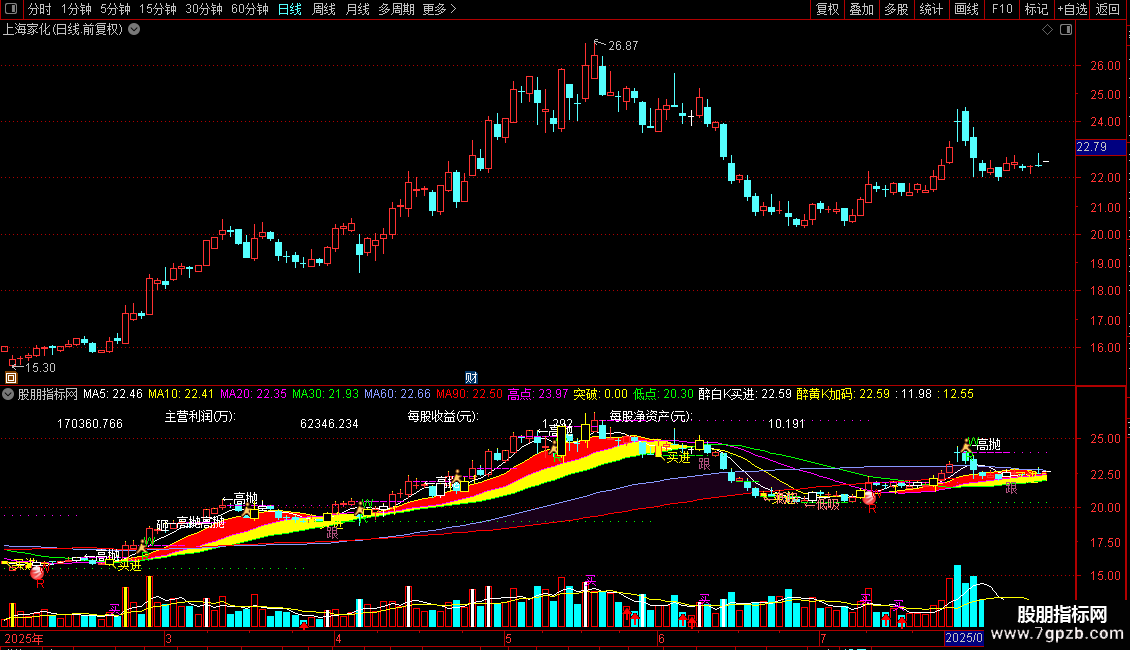Click 返回 to go back
1130x650 pixels.
pos(1108,9)
